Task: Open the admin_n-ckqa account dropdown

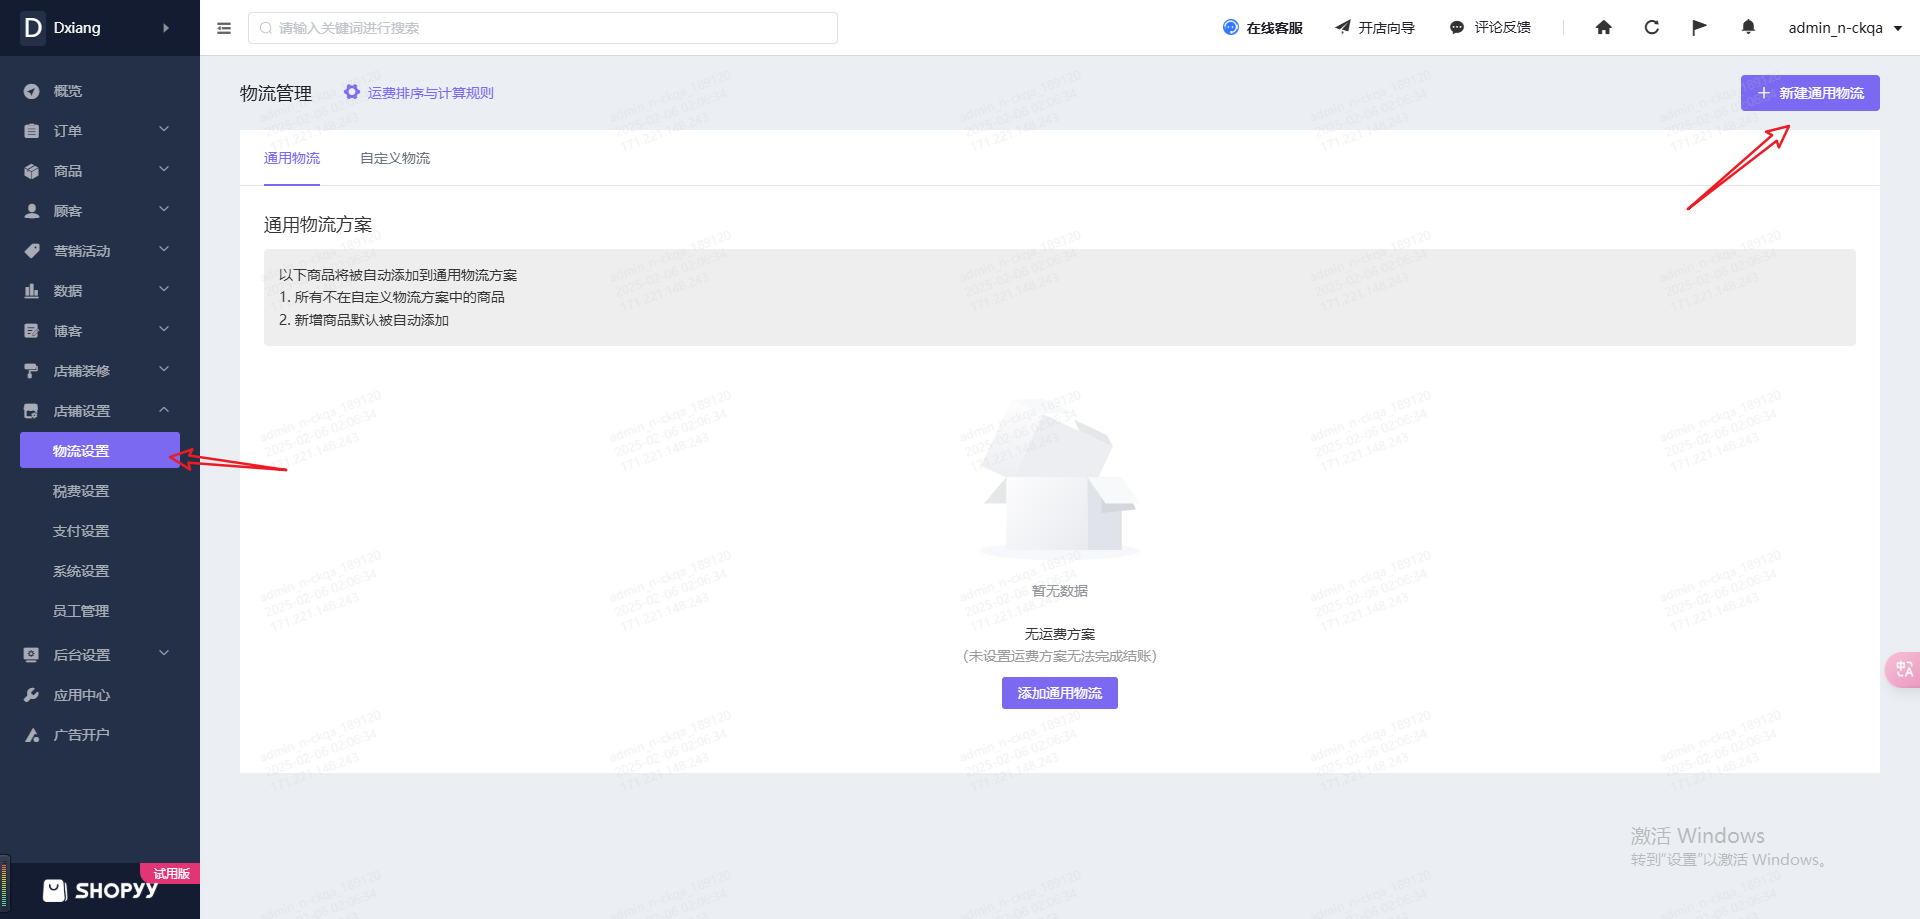Action: [1845, 28]
